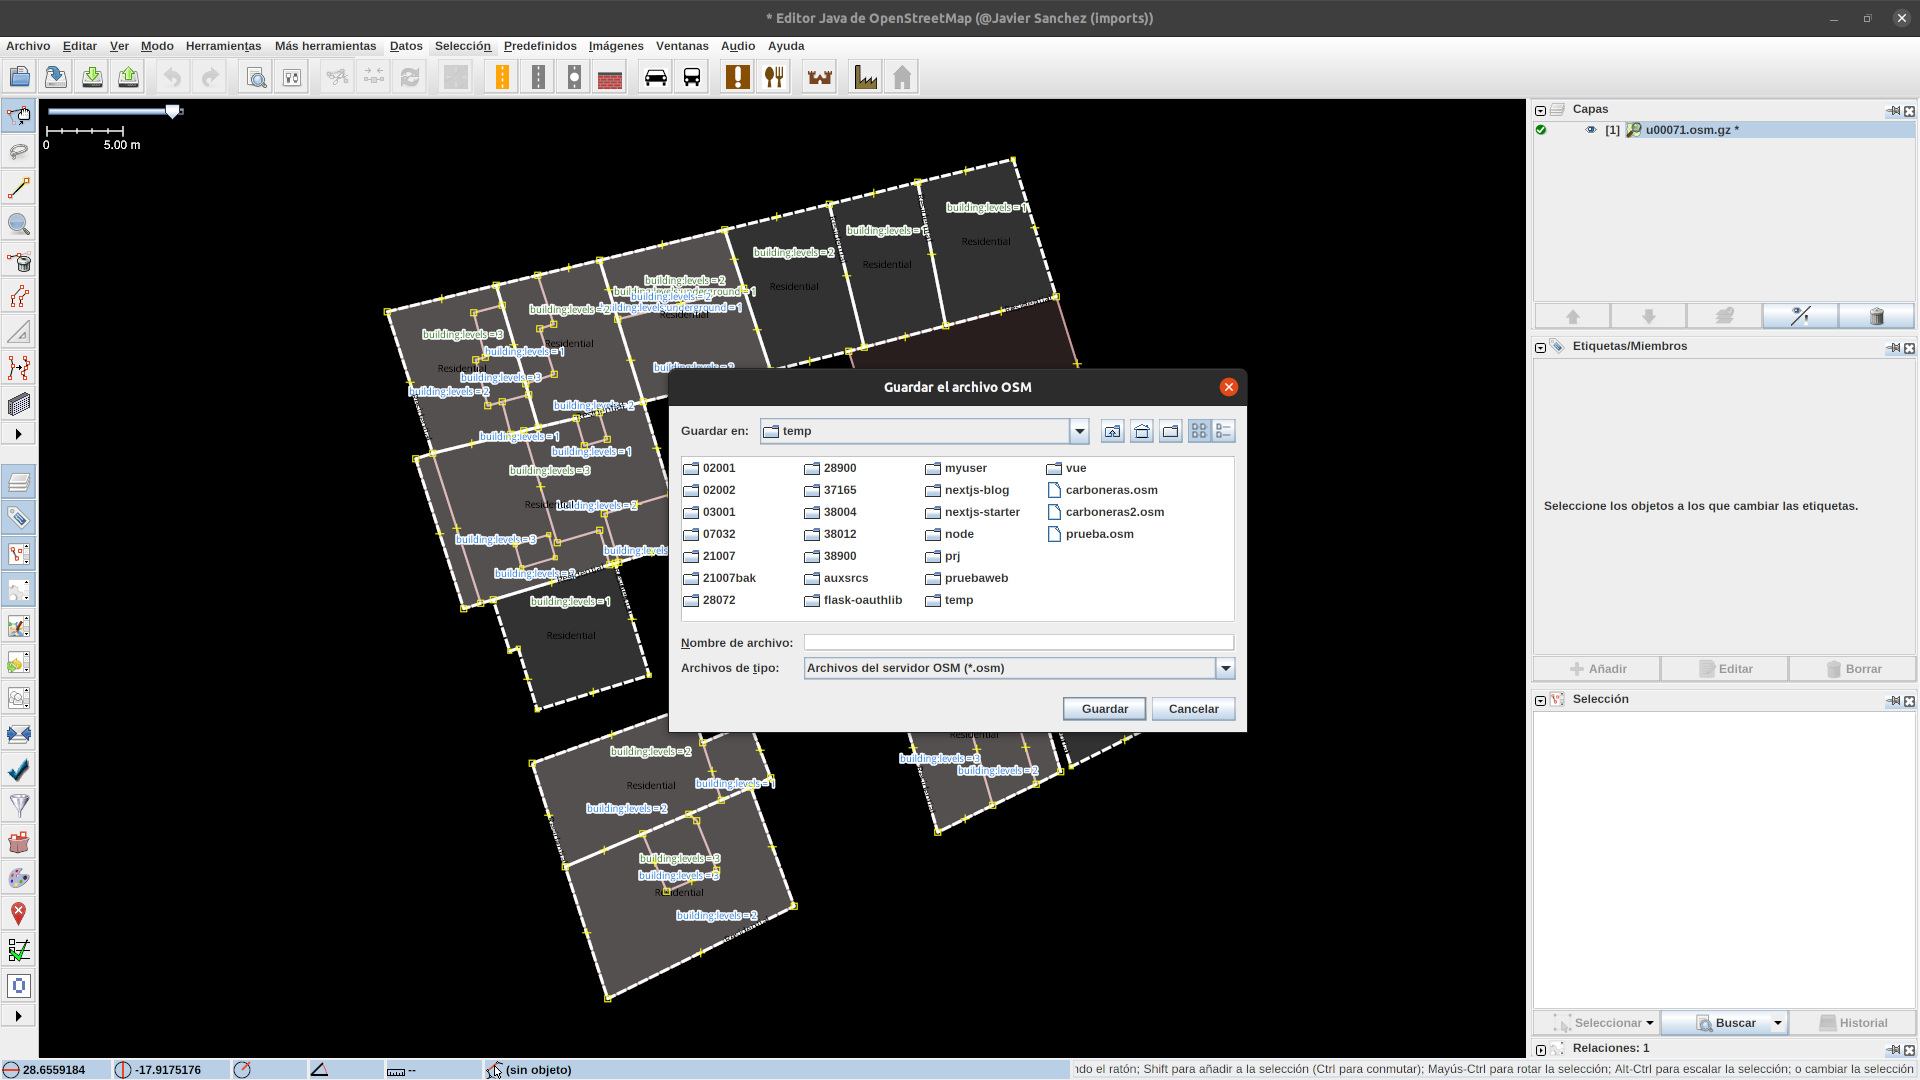Click the home folder icon in save dialog
The image size is (1920, 1080).
pos(1142,431)
